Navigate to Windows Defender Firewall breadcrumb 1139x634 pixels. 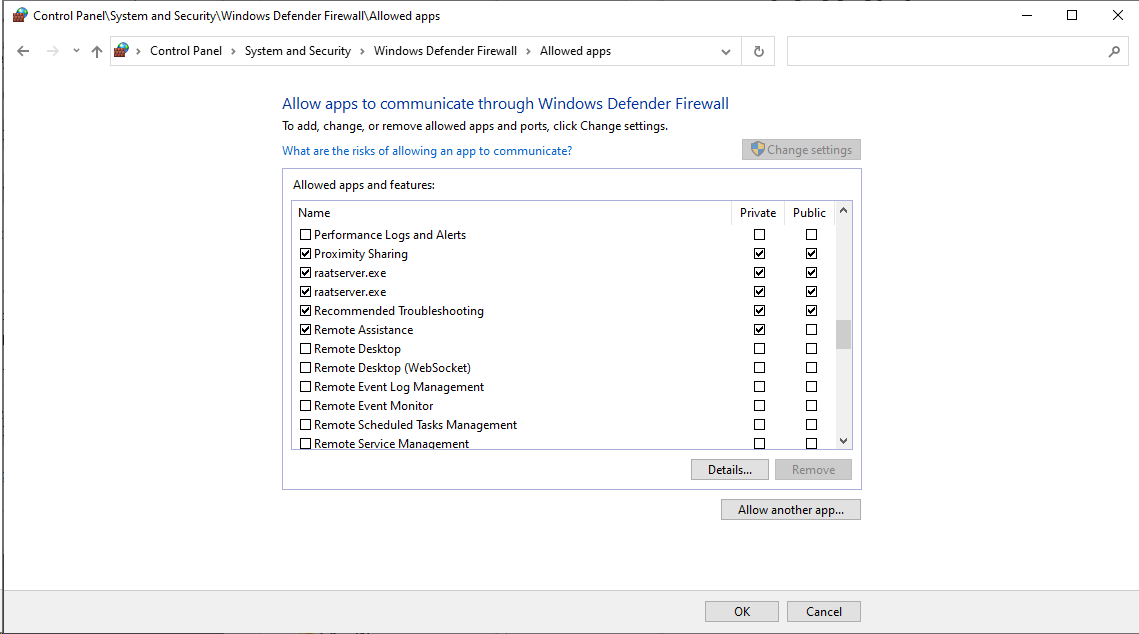point(445,51)
